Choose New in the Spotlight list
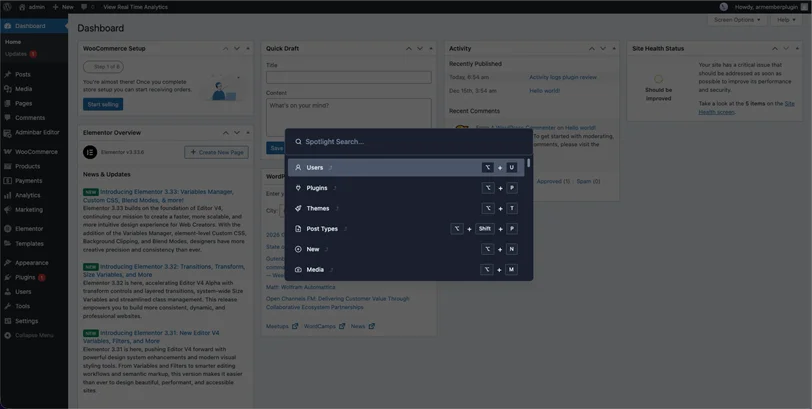Image resolution: width=812 pixels, height=409 pixels. pos(406,249)
